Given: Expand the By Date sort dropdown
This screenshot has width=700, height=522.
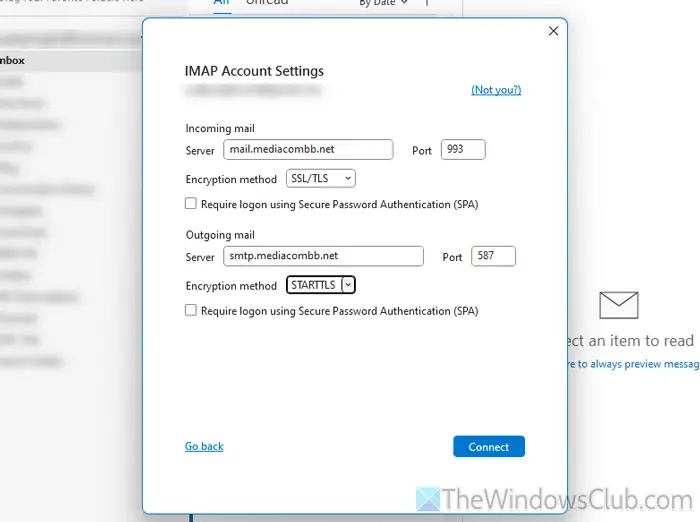Looking at the screenshot, I should (x=384, y=4).
